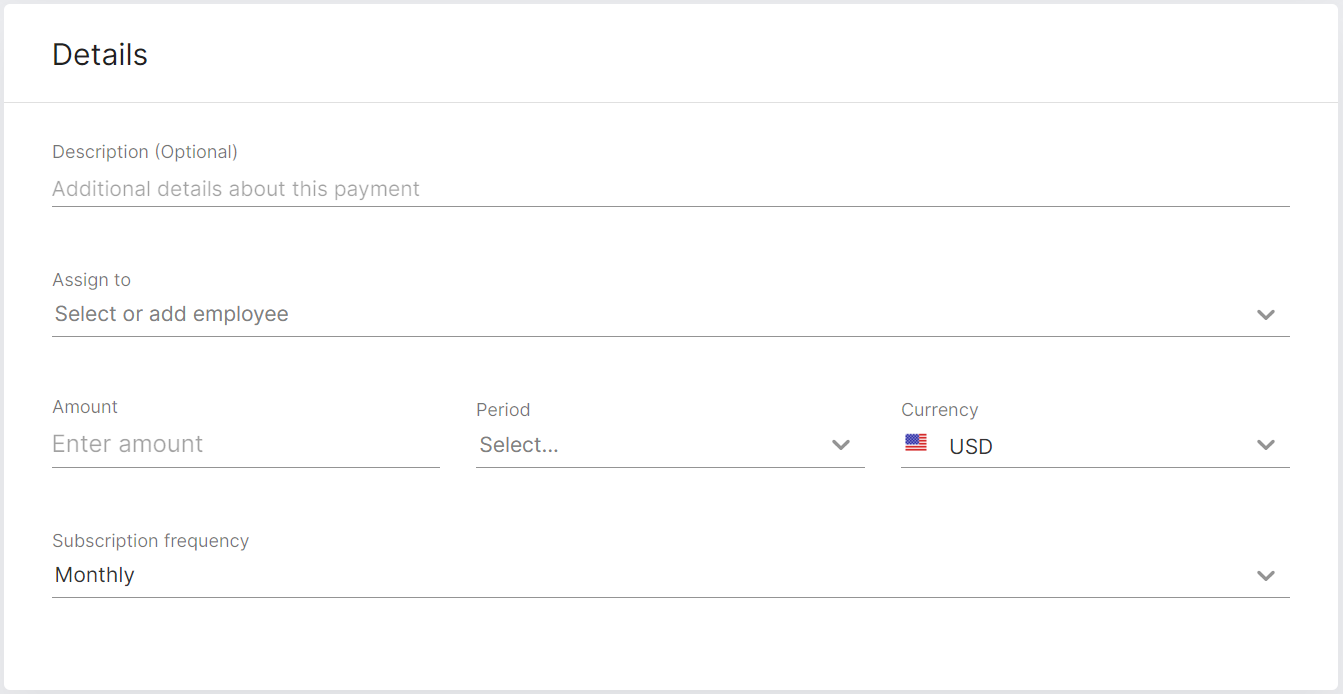
Task: Click the Subscription frequency chevron arrow
Action: coord(1265,576)
